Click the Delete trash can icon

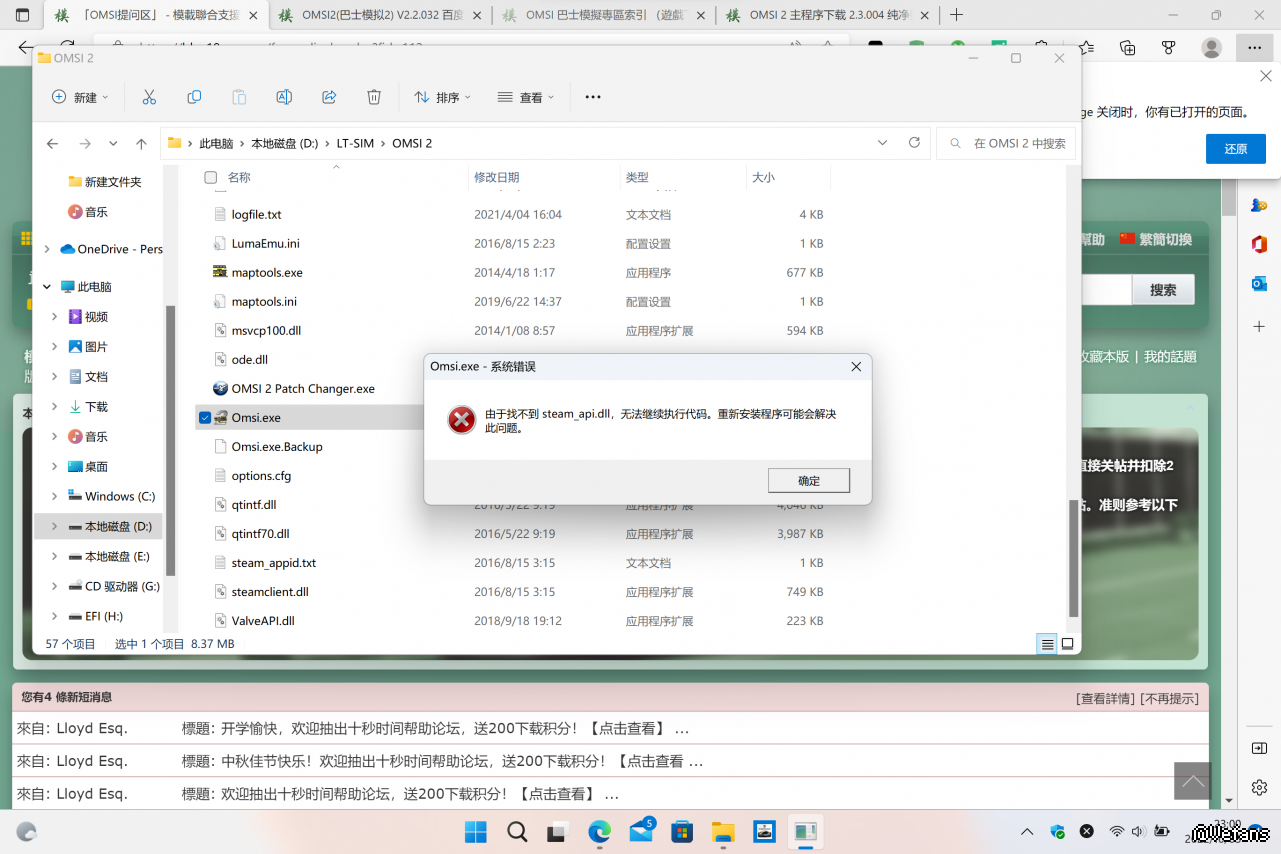(x=374, y=97)
